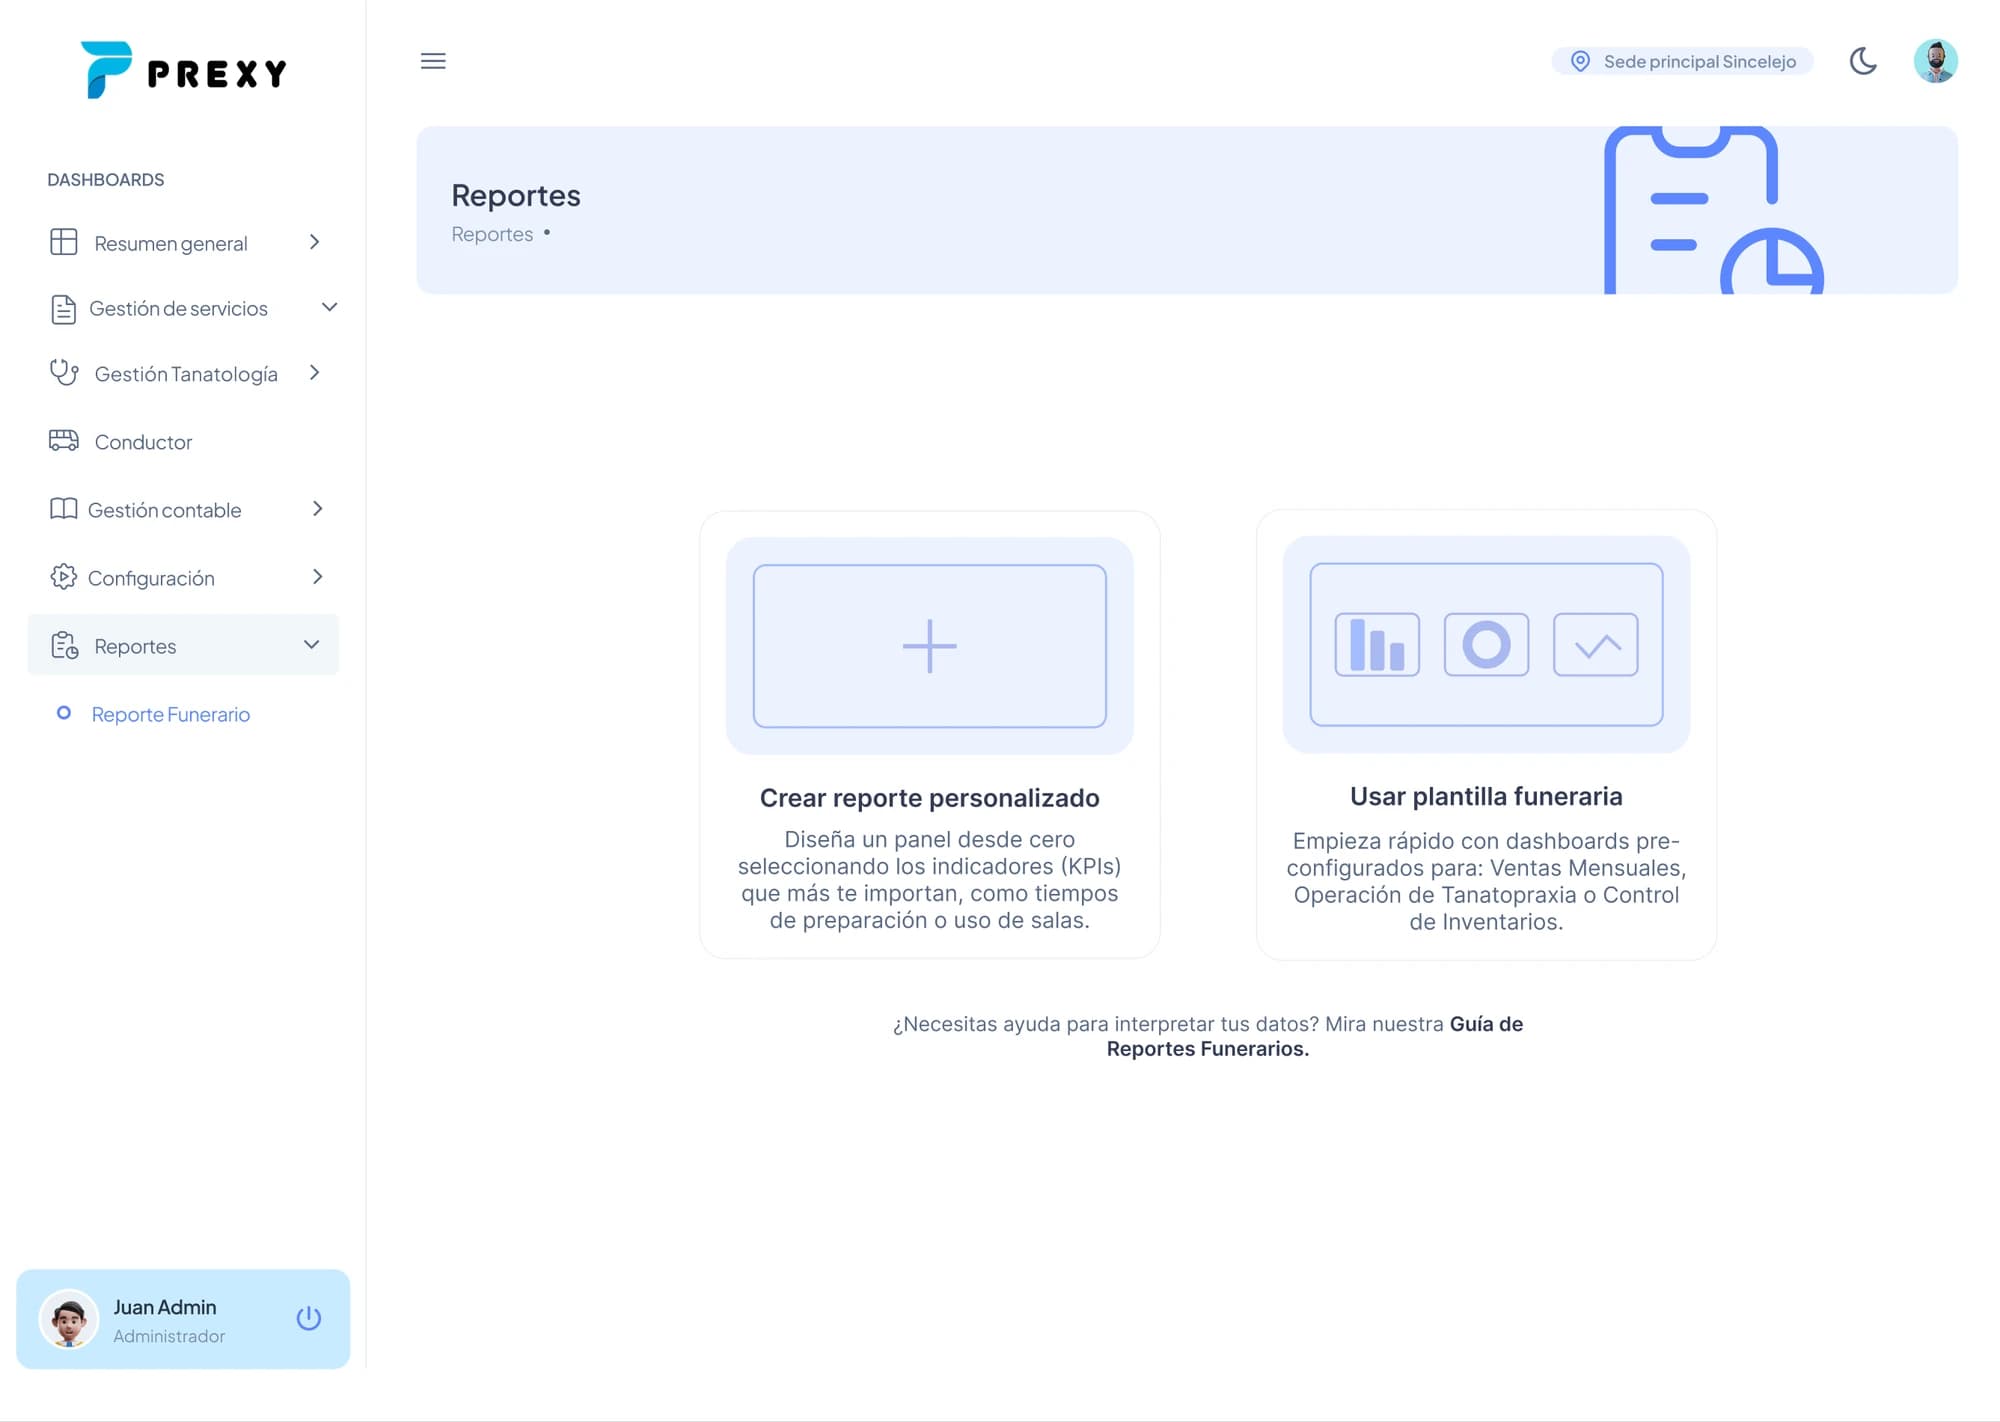Click the Resumen general grid icon

[x=64, y=242]
